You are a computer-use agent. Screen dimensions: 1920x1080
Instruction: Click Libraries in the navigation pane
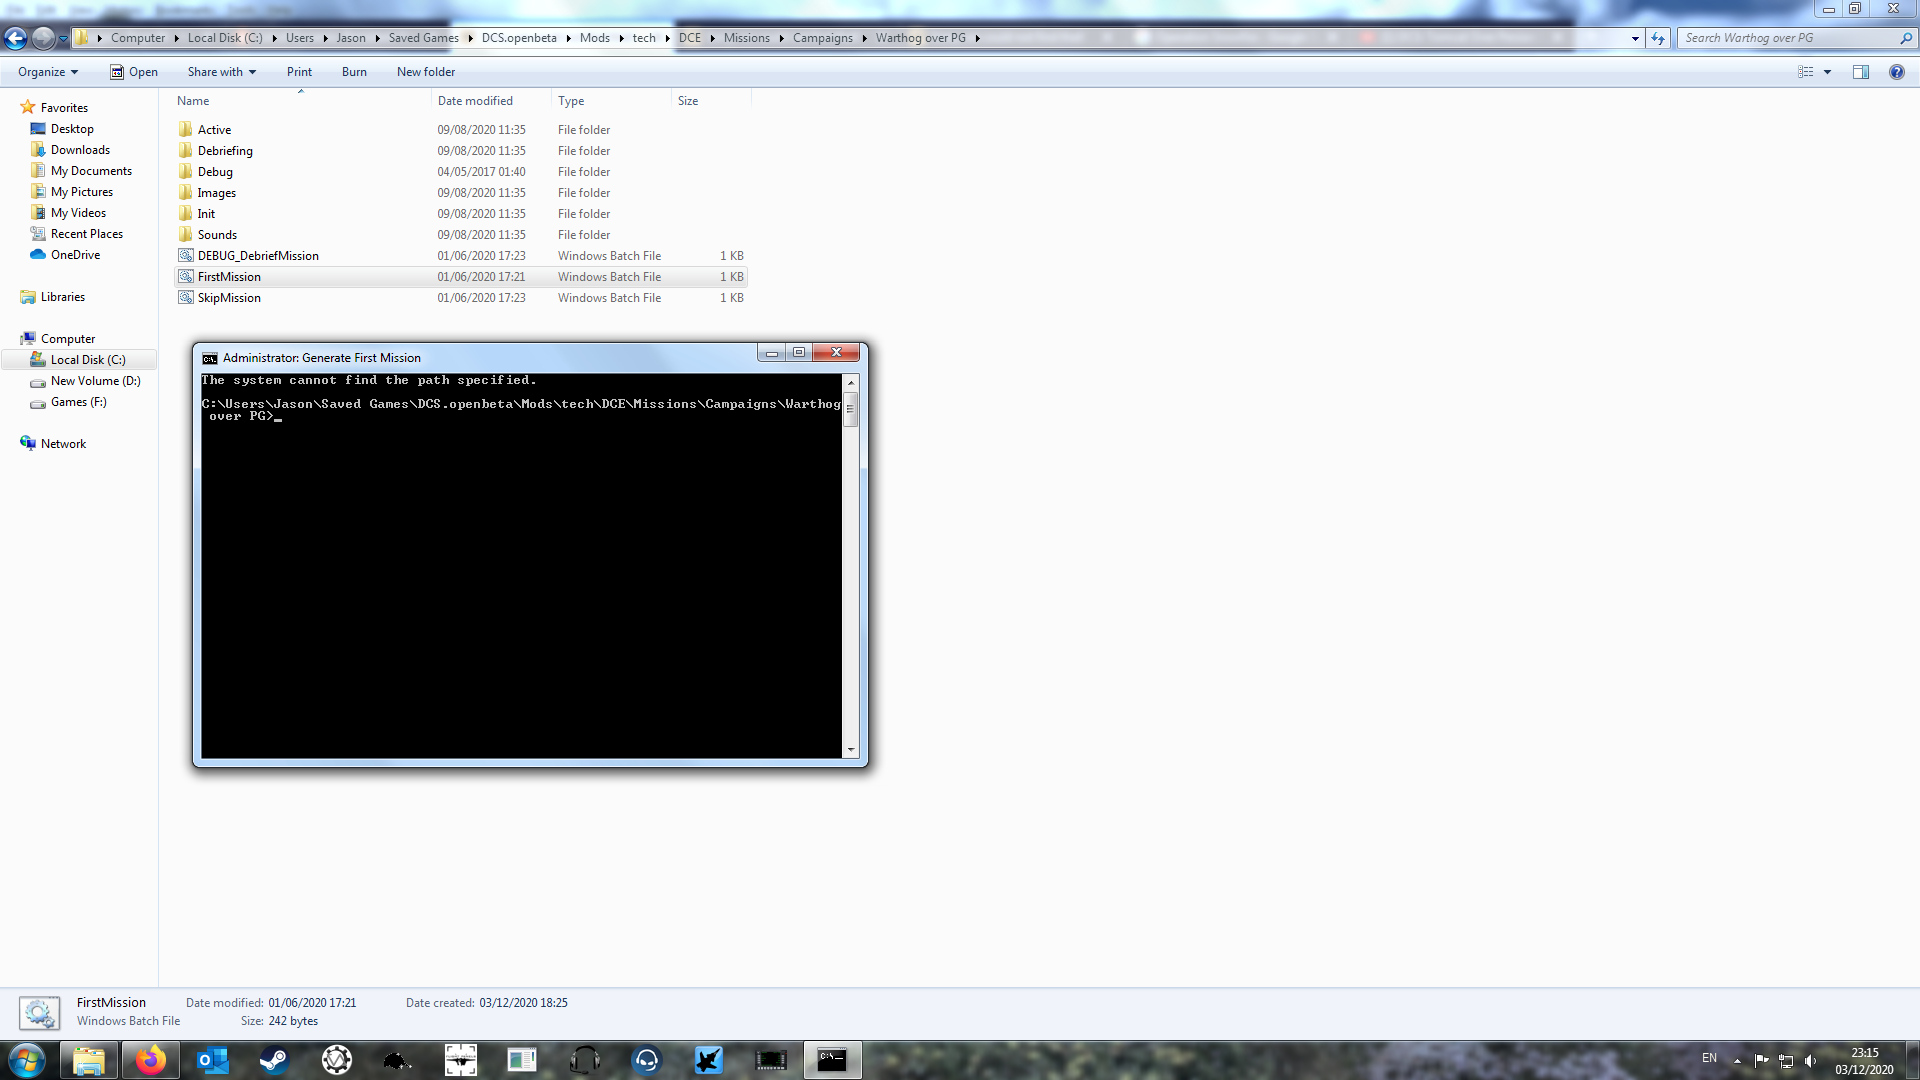pyautogui.click(x=62, y=297)
